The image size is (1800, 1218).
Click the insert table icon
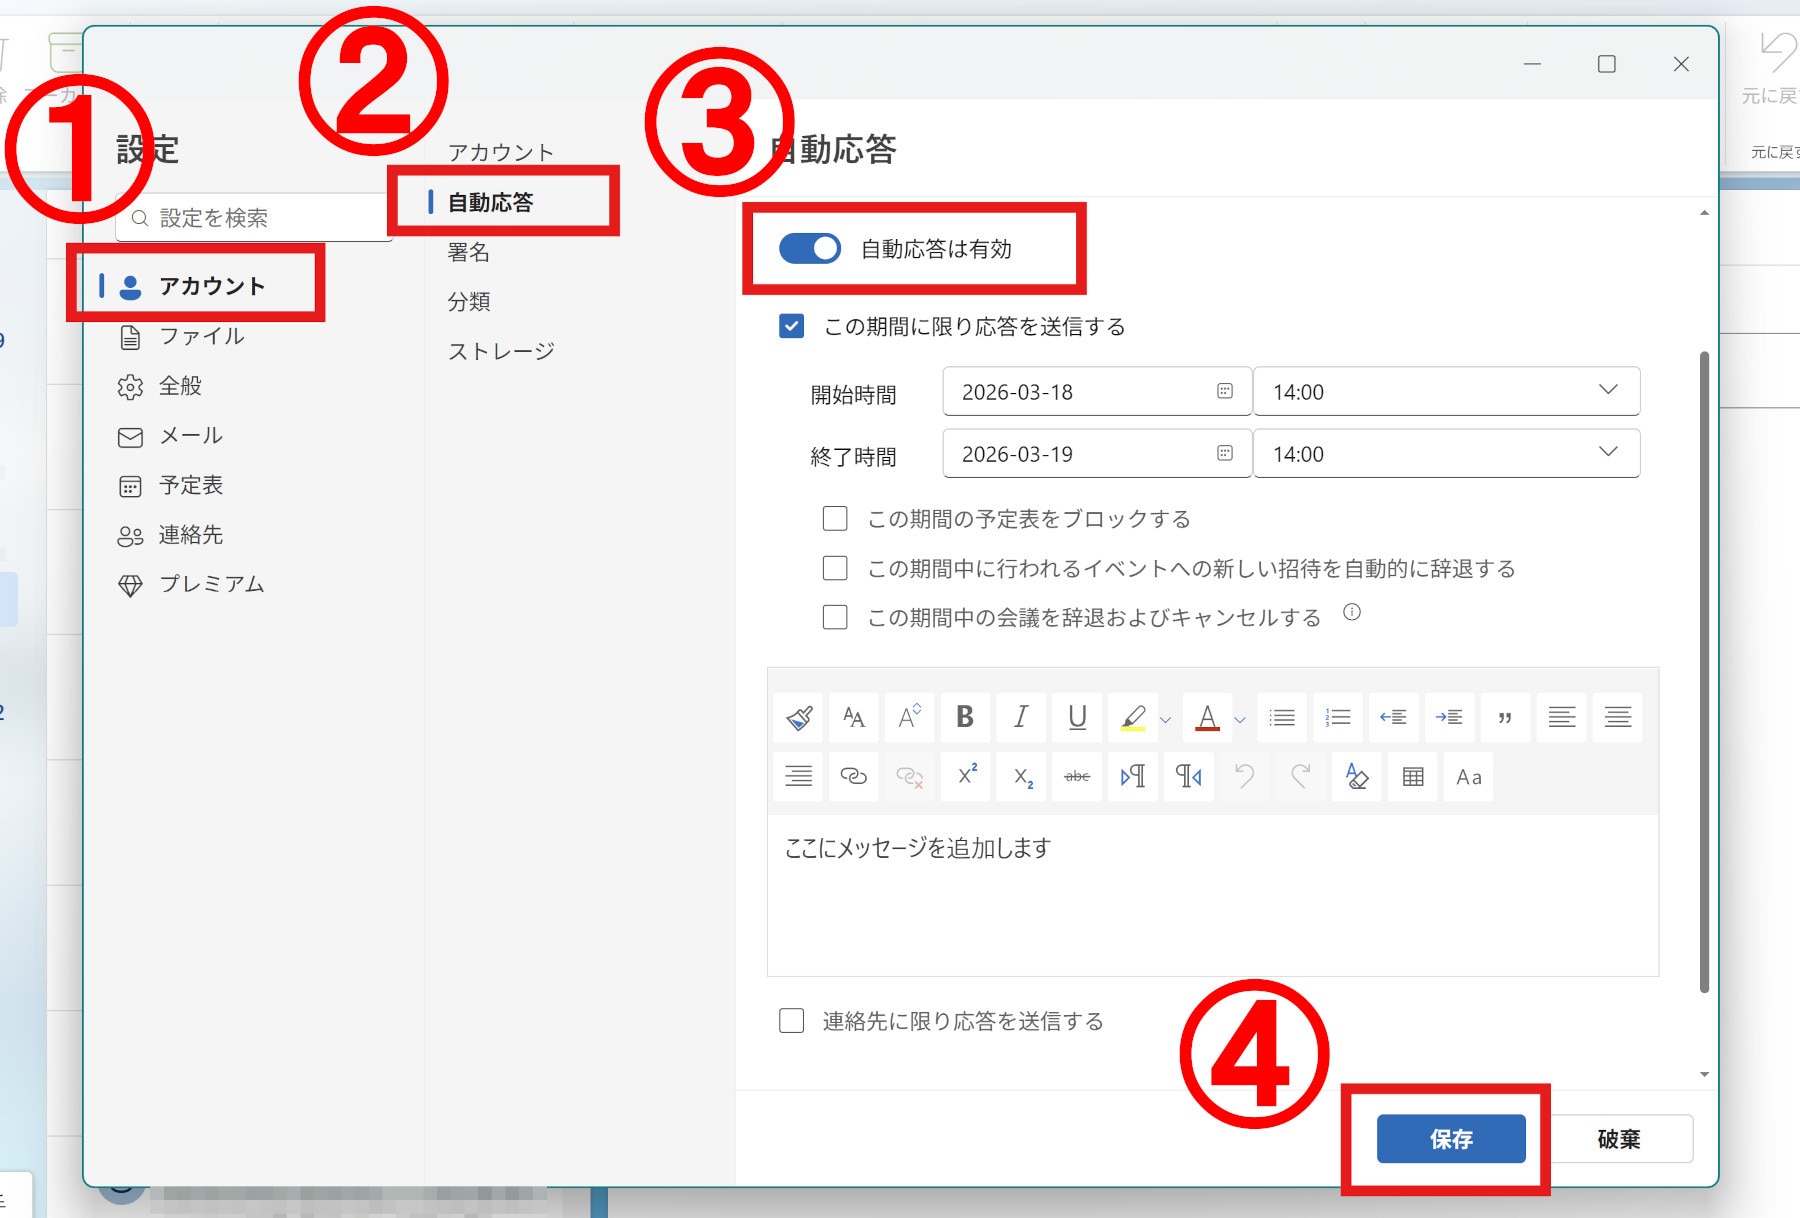click(1412, 776)
